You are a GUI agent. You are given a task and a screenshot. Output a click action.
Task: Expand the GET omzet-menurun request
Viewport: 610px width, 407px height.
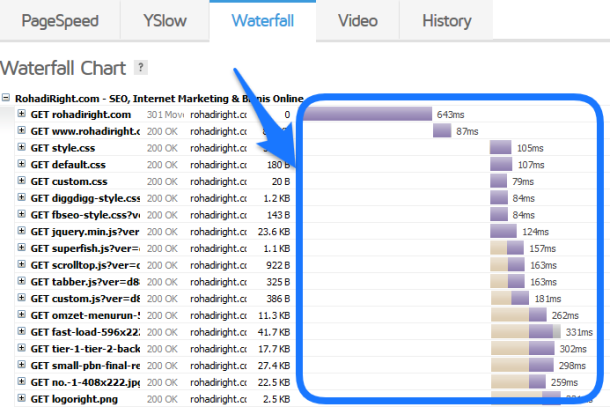tap(21, 314)
